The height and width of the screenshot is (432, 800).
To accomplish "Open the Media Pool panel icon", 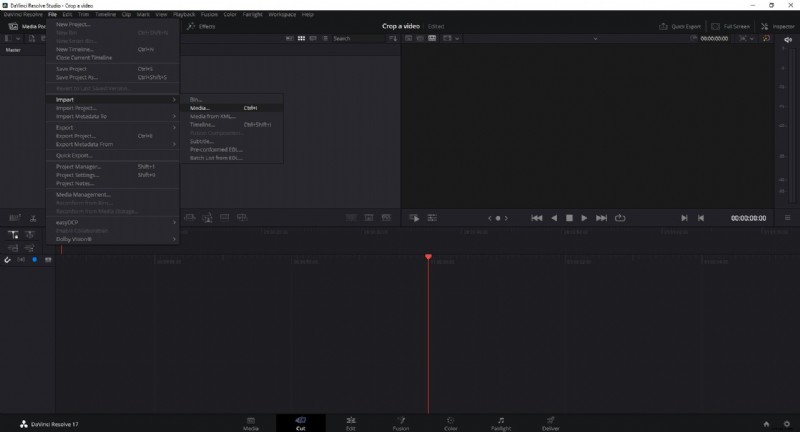I will point(13,26).
